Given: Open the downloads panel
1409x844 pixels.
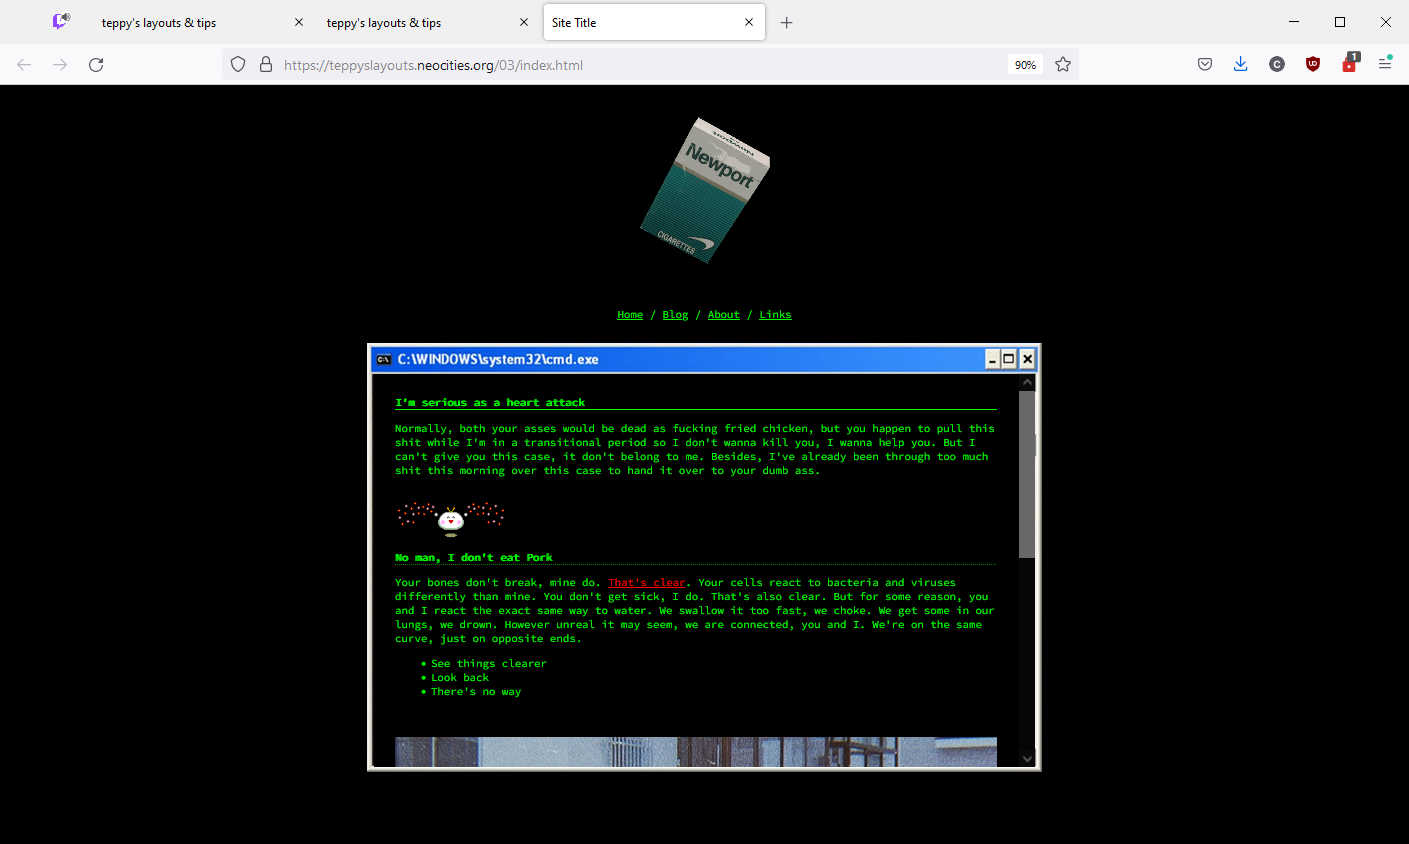Looking at the screenshot, I should coord(1241,64).
